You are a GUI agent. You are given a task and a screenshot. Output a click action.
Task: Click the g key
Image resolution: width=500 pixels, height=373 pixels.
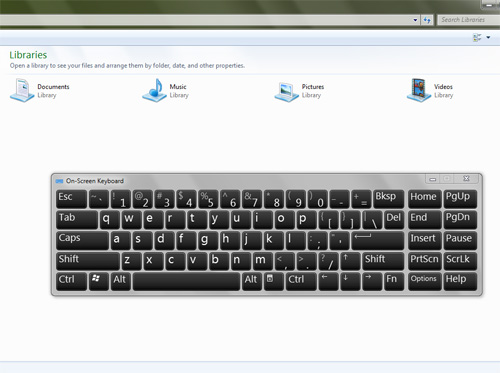208,240
